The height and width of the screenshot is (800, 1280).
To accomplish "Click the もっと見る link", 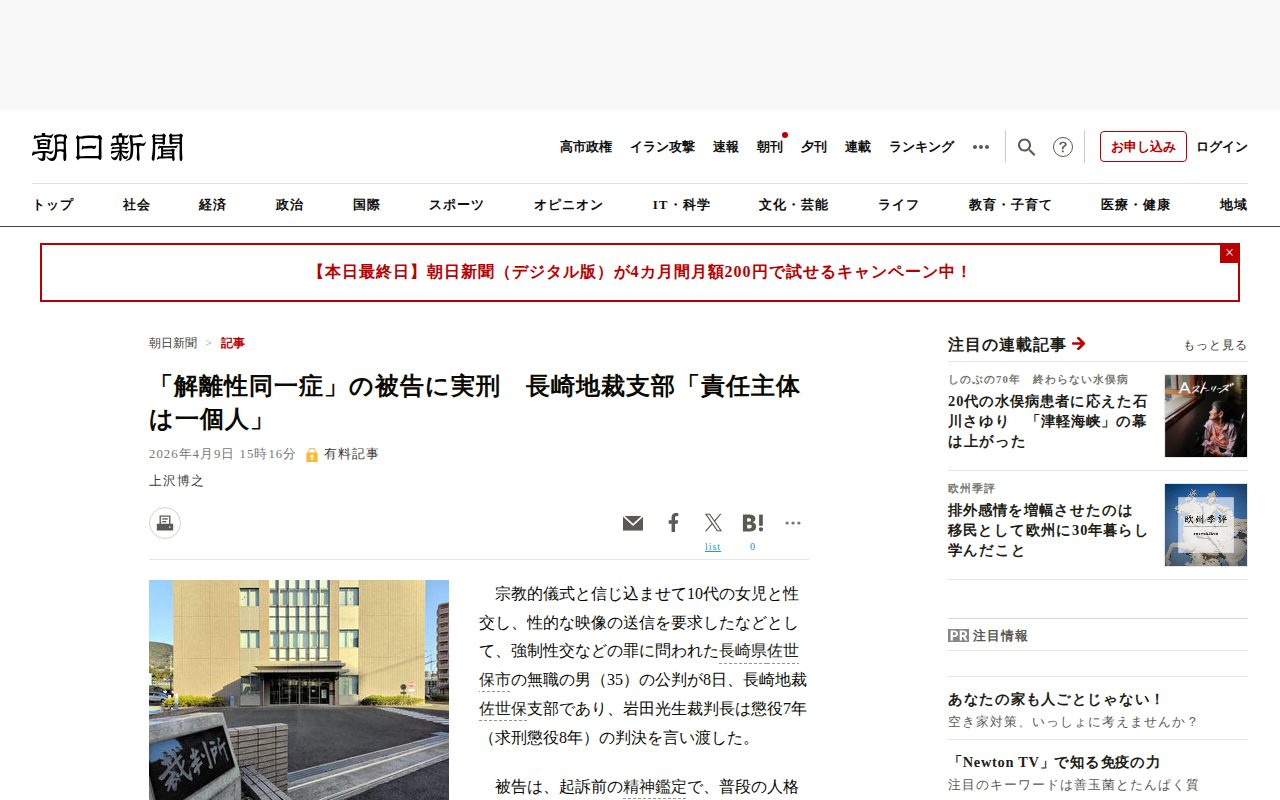I will pyautogui.click(x=1215, y=345).
